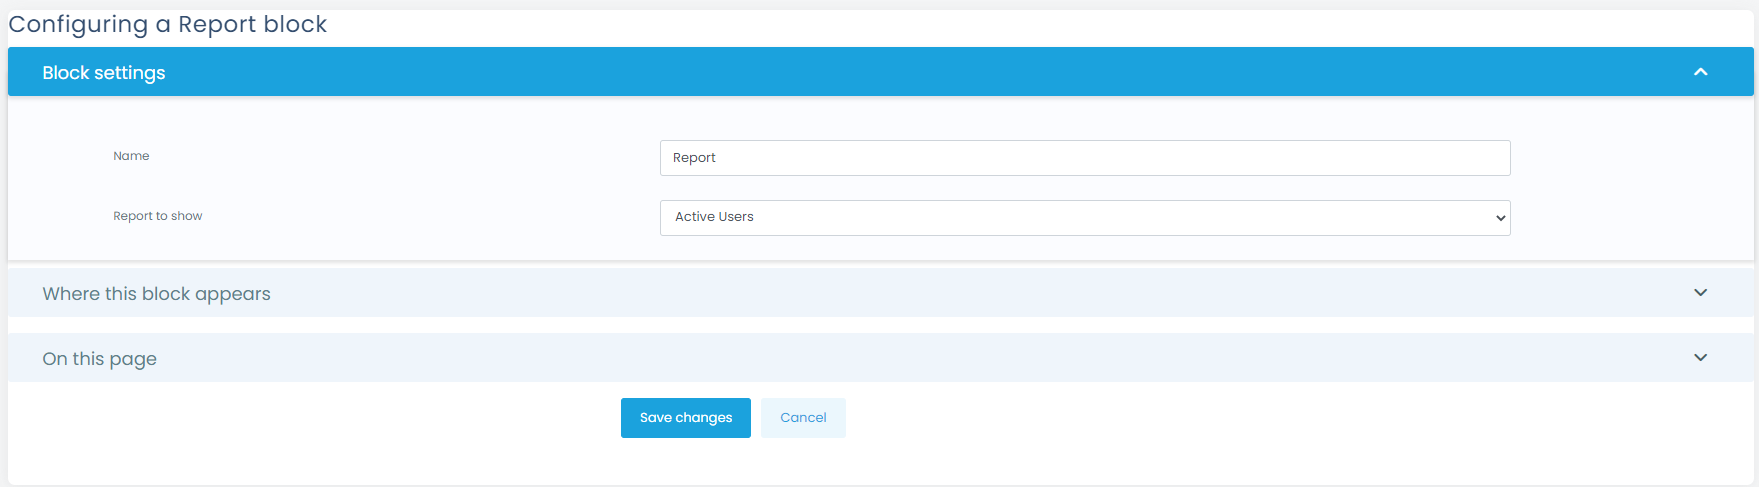
Task: Click the down chevron for On this page
Action: pos(1700,358)
